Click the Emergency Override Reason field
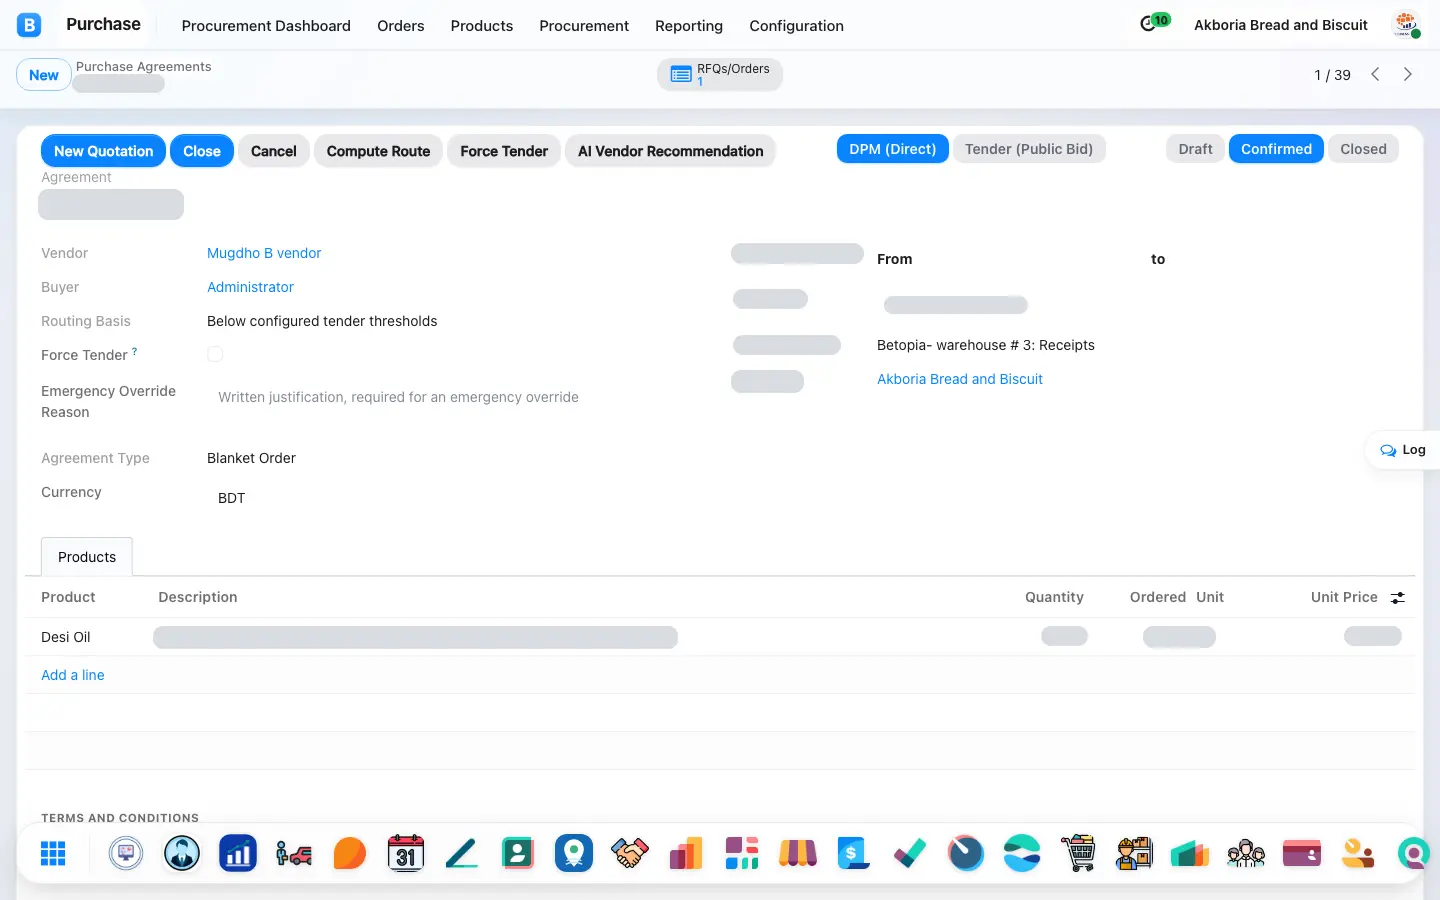This screenshot has width=1440, height=900. 460,397
